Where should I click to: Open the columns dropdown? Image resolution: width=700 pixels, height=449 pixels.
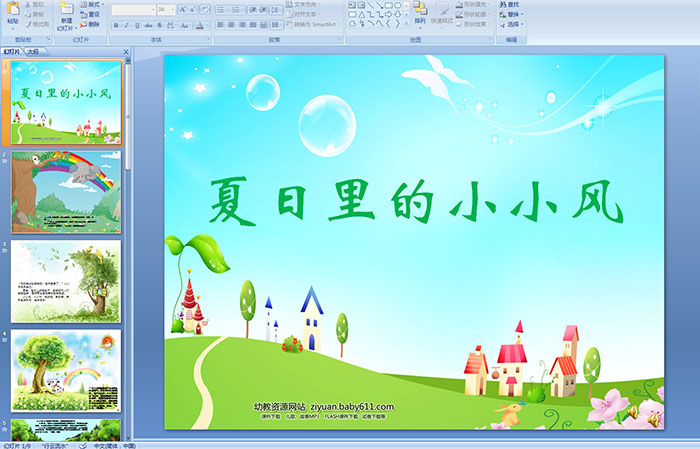277,25
